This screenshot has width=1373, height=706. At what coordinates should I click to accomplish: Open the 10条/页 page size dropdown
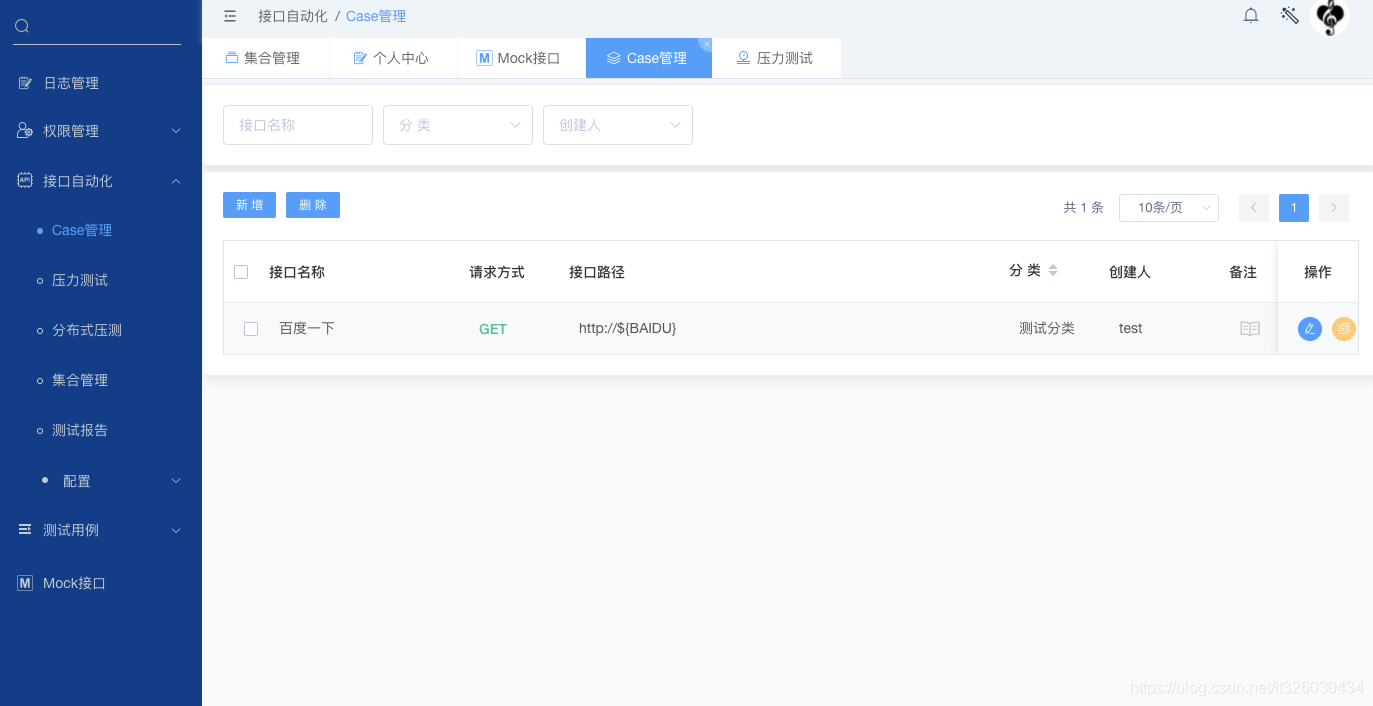pyautogui.click(x=1168, y=207)
